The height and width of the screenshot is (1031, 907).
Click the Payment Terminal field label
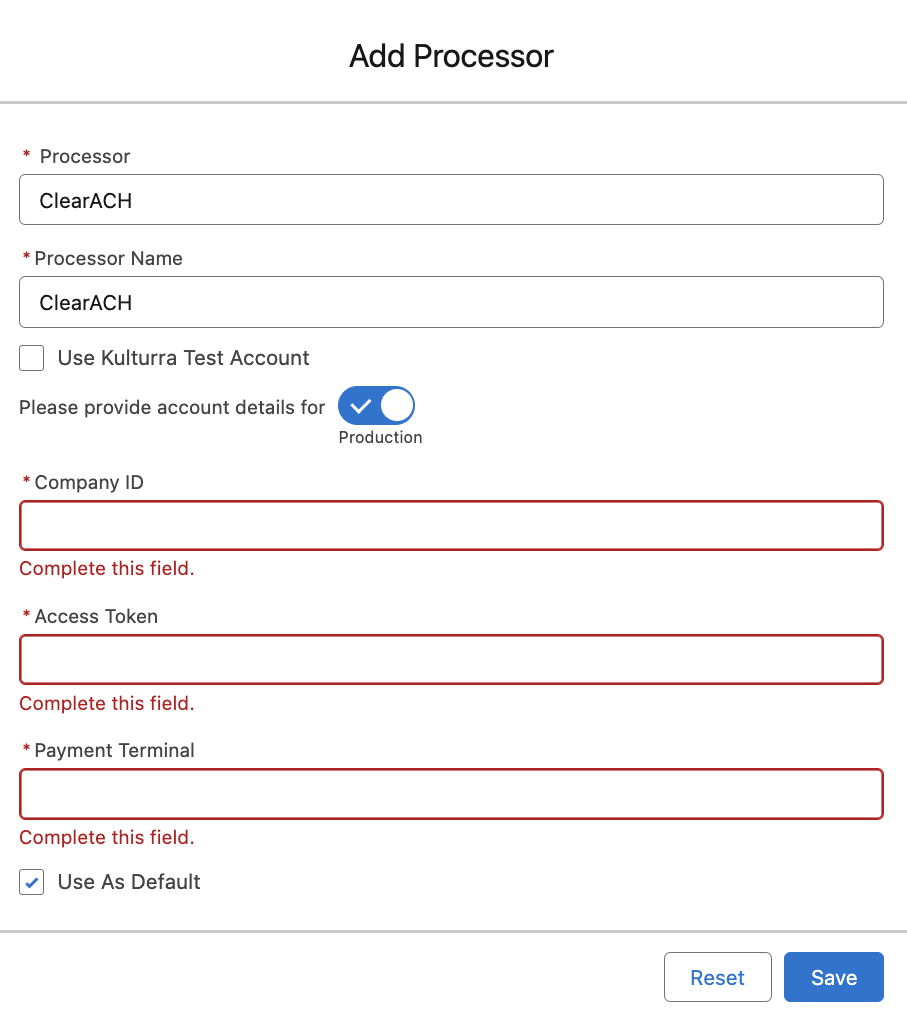114,750
